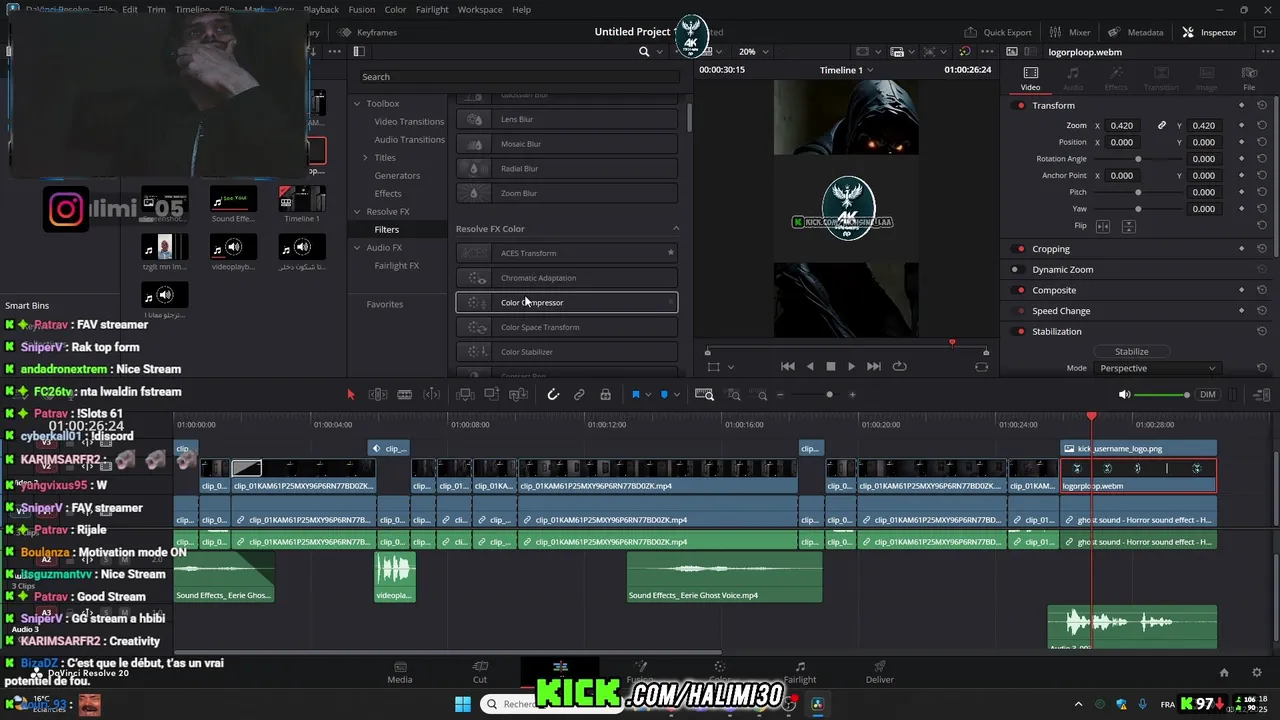Select Video Transitions in Toolbox
Viewport: 1280px width, 720px height.
[409, 122]
